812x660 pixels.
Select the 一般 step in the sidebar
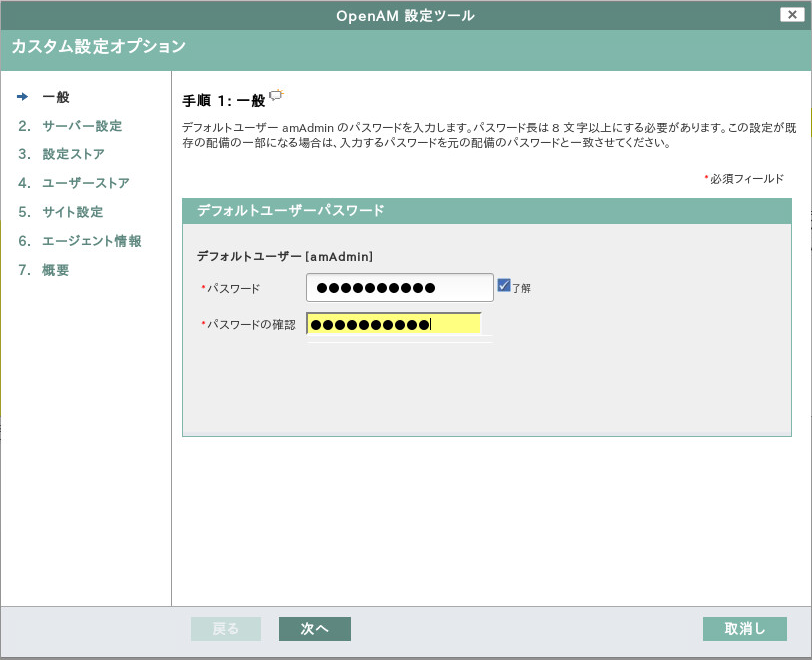[x=55, y=98]
